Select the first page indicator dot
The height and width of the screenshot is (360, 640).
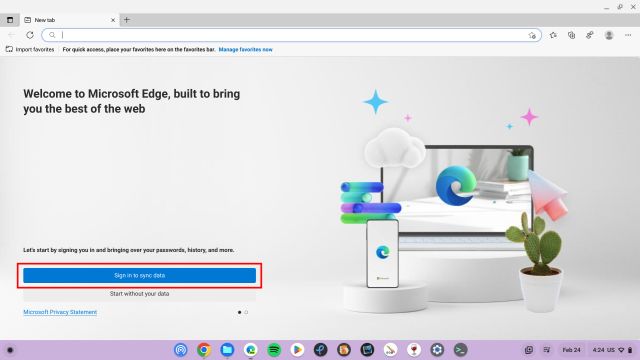[x=239, y=312]
